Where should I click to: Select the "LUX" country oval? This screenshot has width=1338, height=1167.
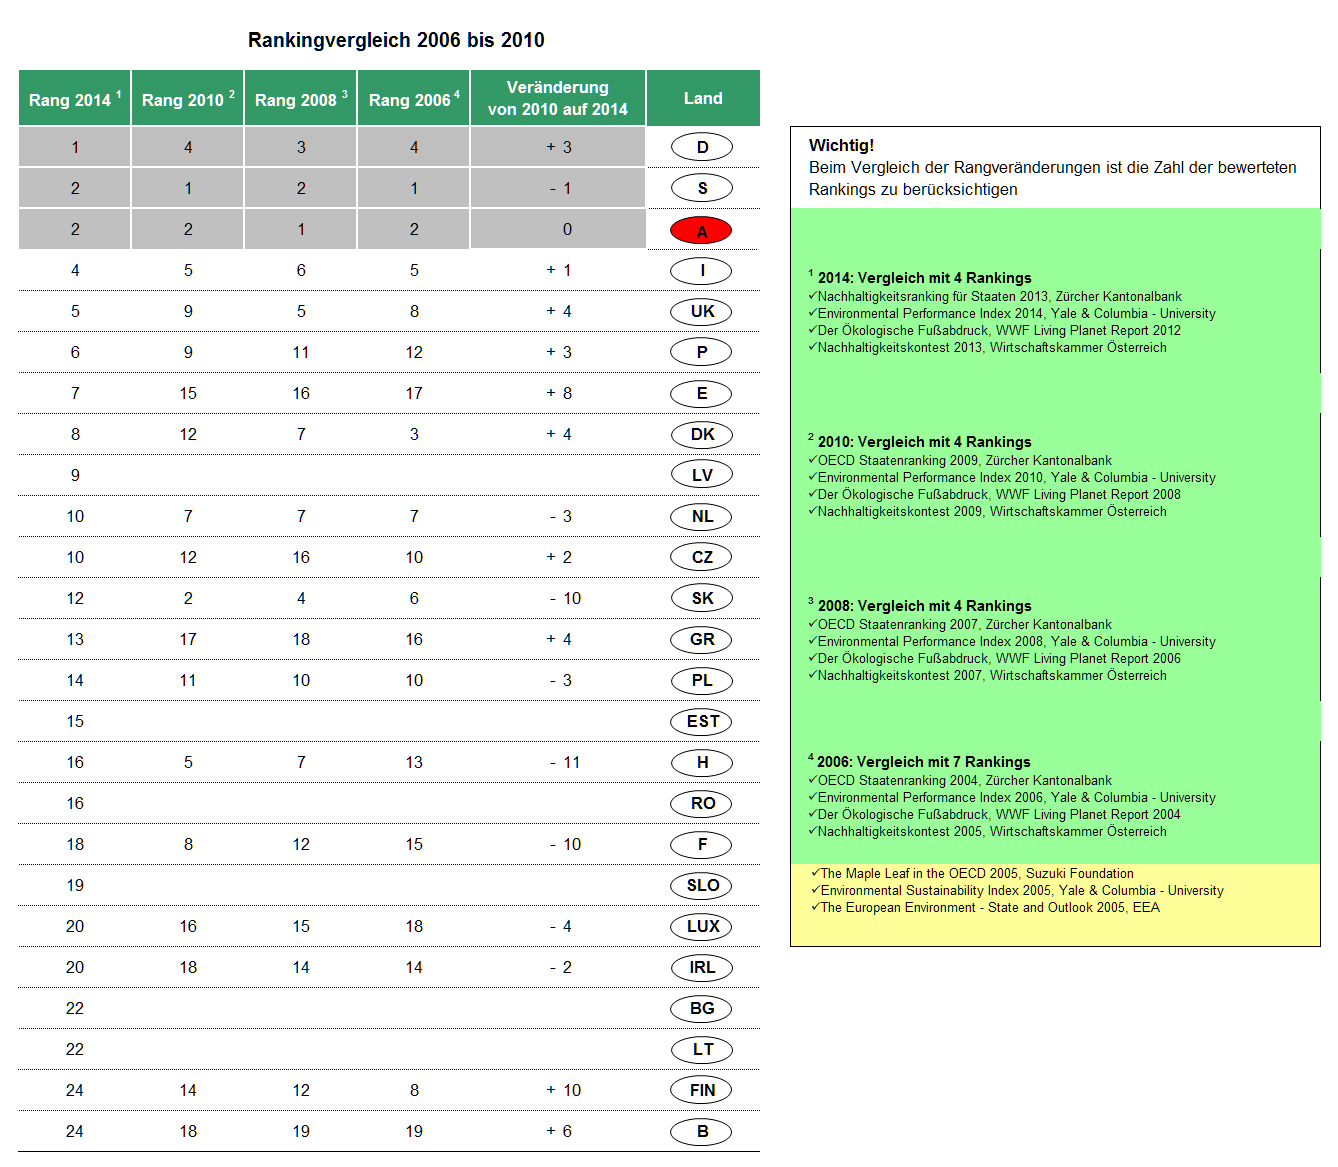701,926
